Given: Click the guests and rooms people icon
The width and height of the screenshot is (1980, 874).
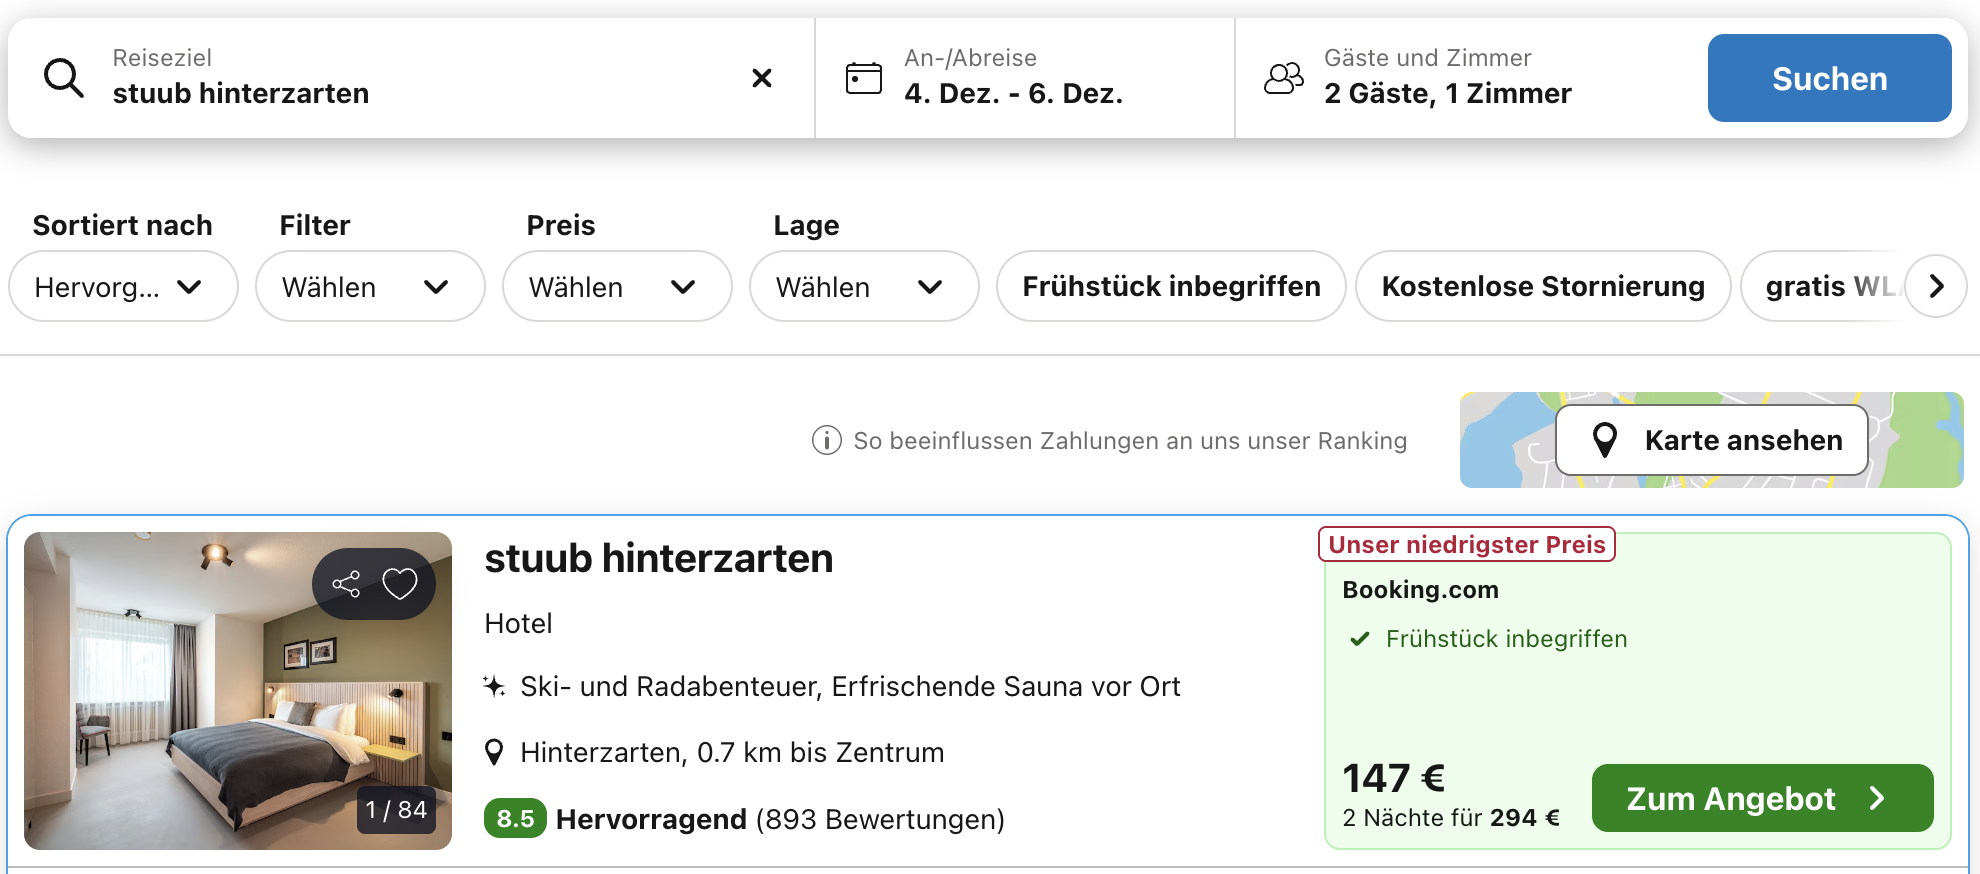Looking at the screenshot, I should click(x=1284, y=78).
